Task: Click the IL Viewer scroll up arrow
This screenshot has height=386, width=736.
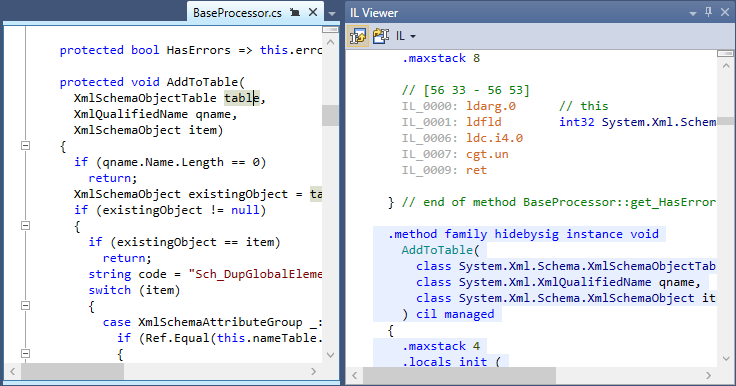Action: point(726,66)
